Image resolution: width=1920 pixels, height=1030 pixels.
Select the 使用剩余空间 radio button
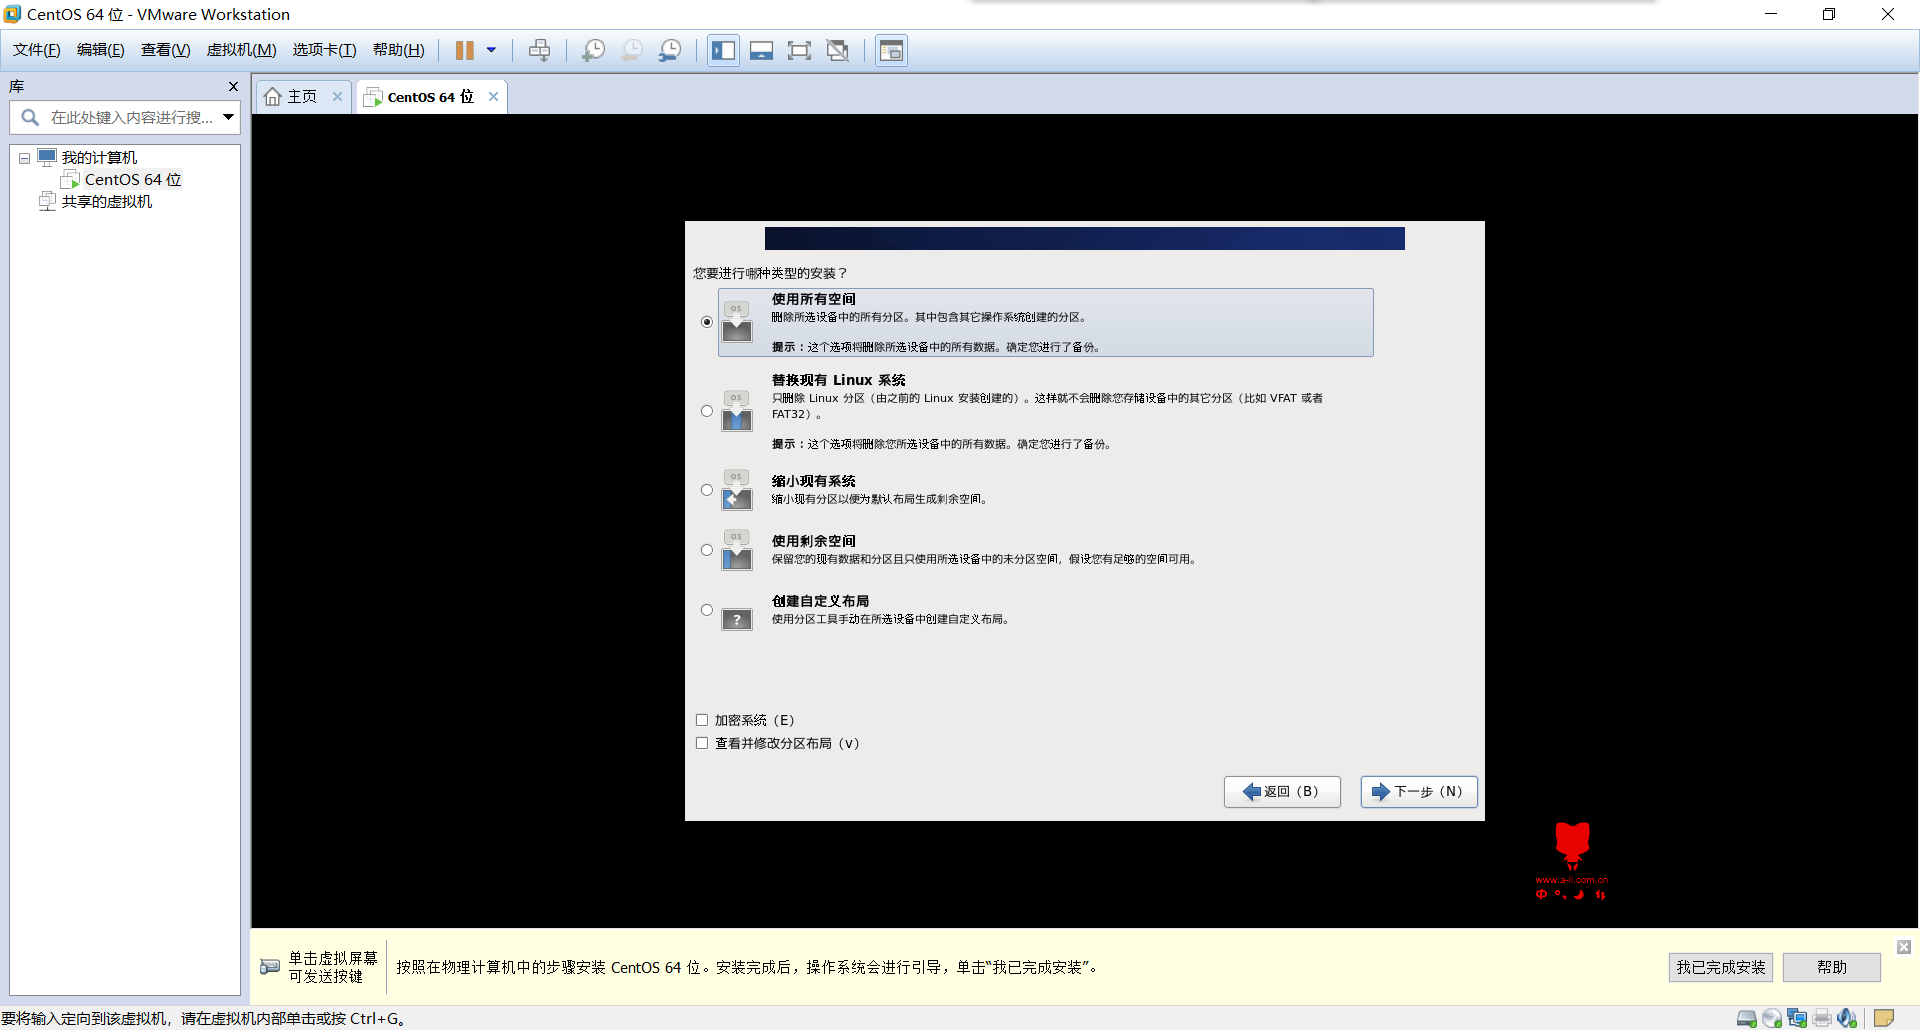(707, 550)
